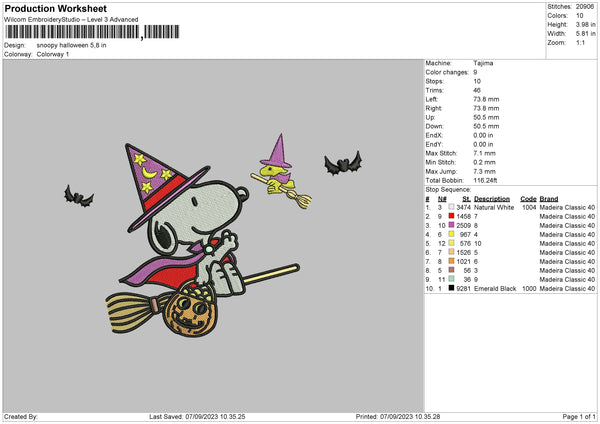Viewport: 600px width, 424px height.
Task: Click the brown swatch in stop 8
Action: tap(451, 270)
